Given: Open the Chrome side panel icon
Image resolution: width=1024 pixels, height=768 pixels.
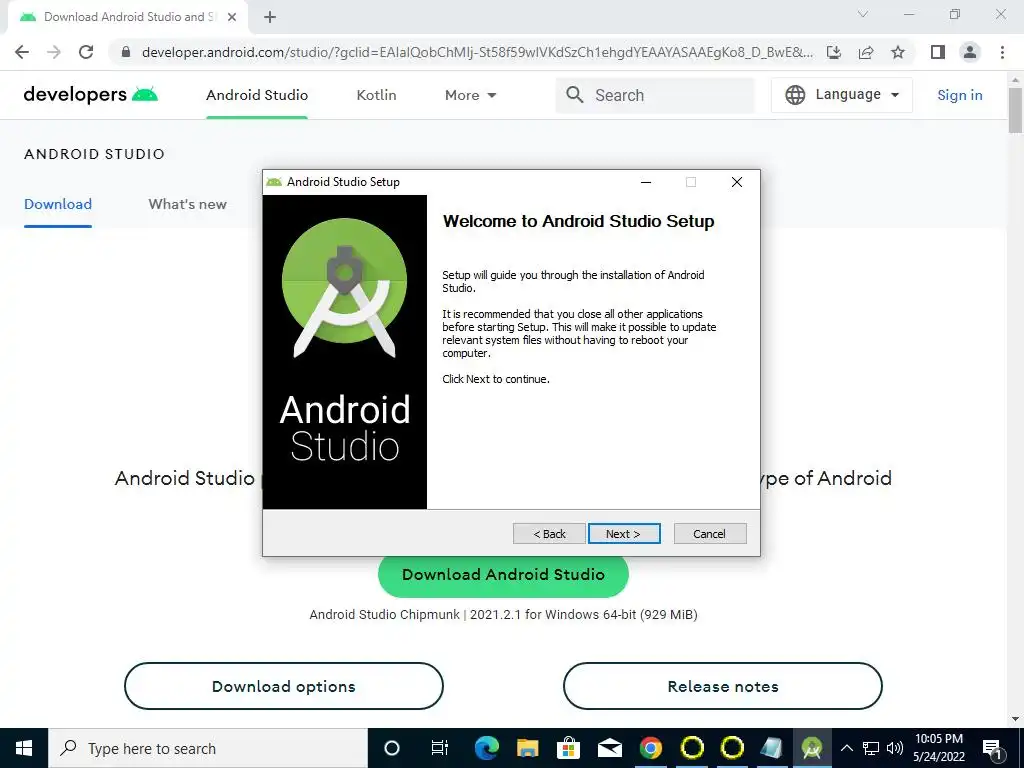Looking at the screenshot, I should 938,52.
